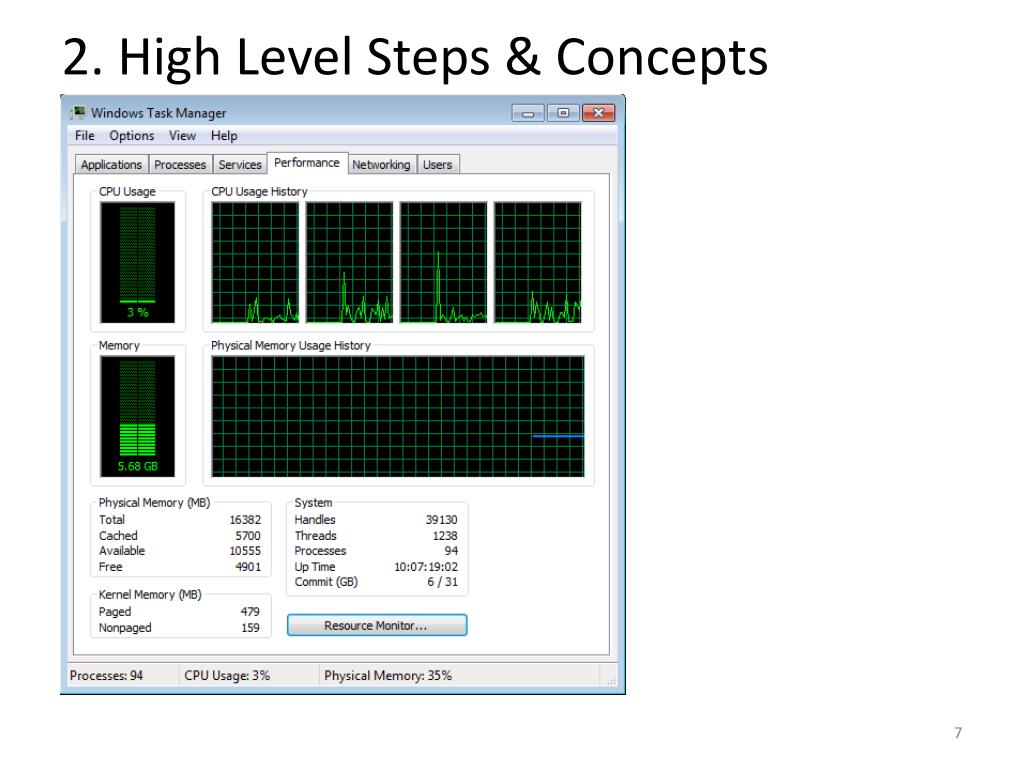Open the Help menu
This screenshot has height=768, width=1024.
pos(224,136)
